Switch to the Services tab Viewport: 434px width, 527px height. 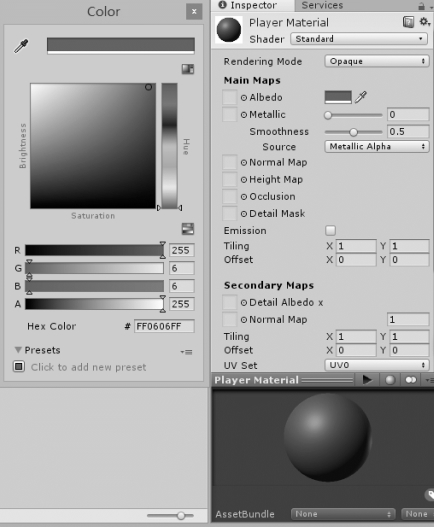[322, 5]
